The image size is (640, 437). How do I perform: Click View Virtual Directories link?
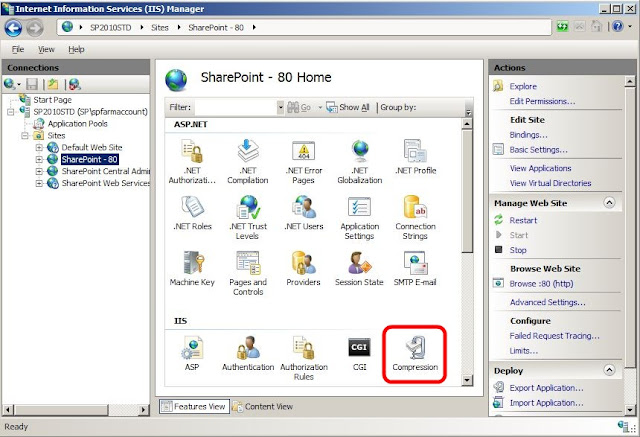click(550, 183)
